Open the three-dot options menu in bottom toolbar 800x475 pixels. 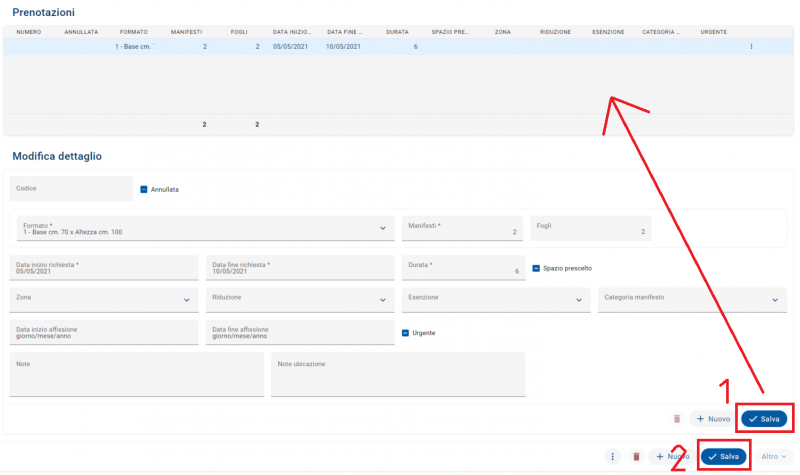coord(613,456)
